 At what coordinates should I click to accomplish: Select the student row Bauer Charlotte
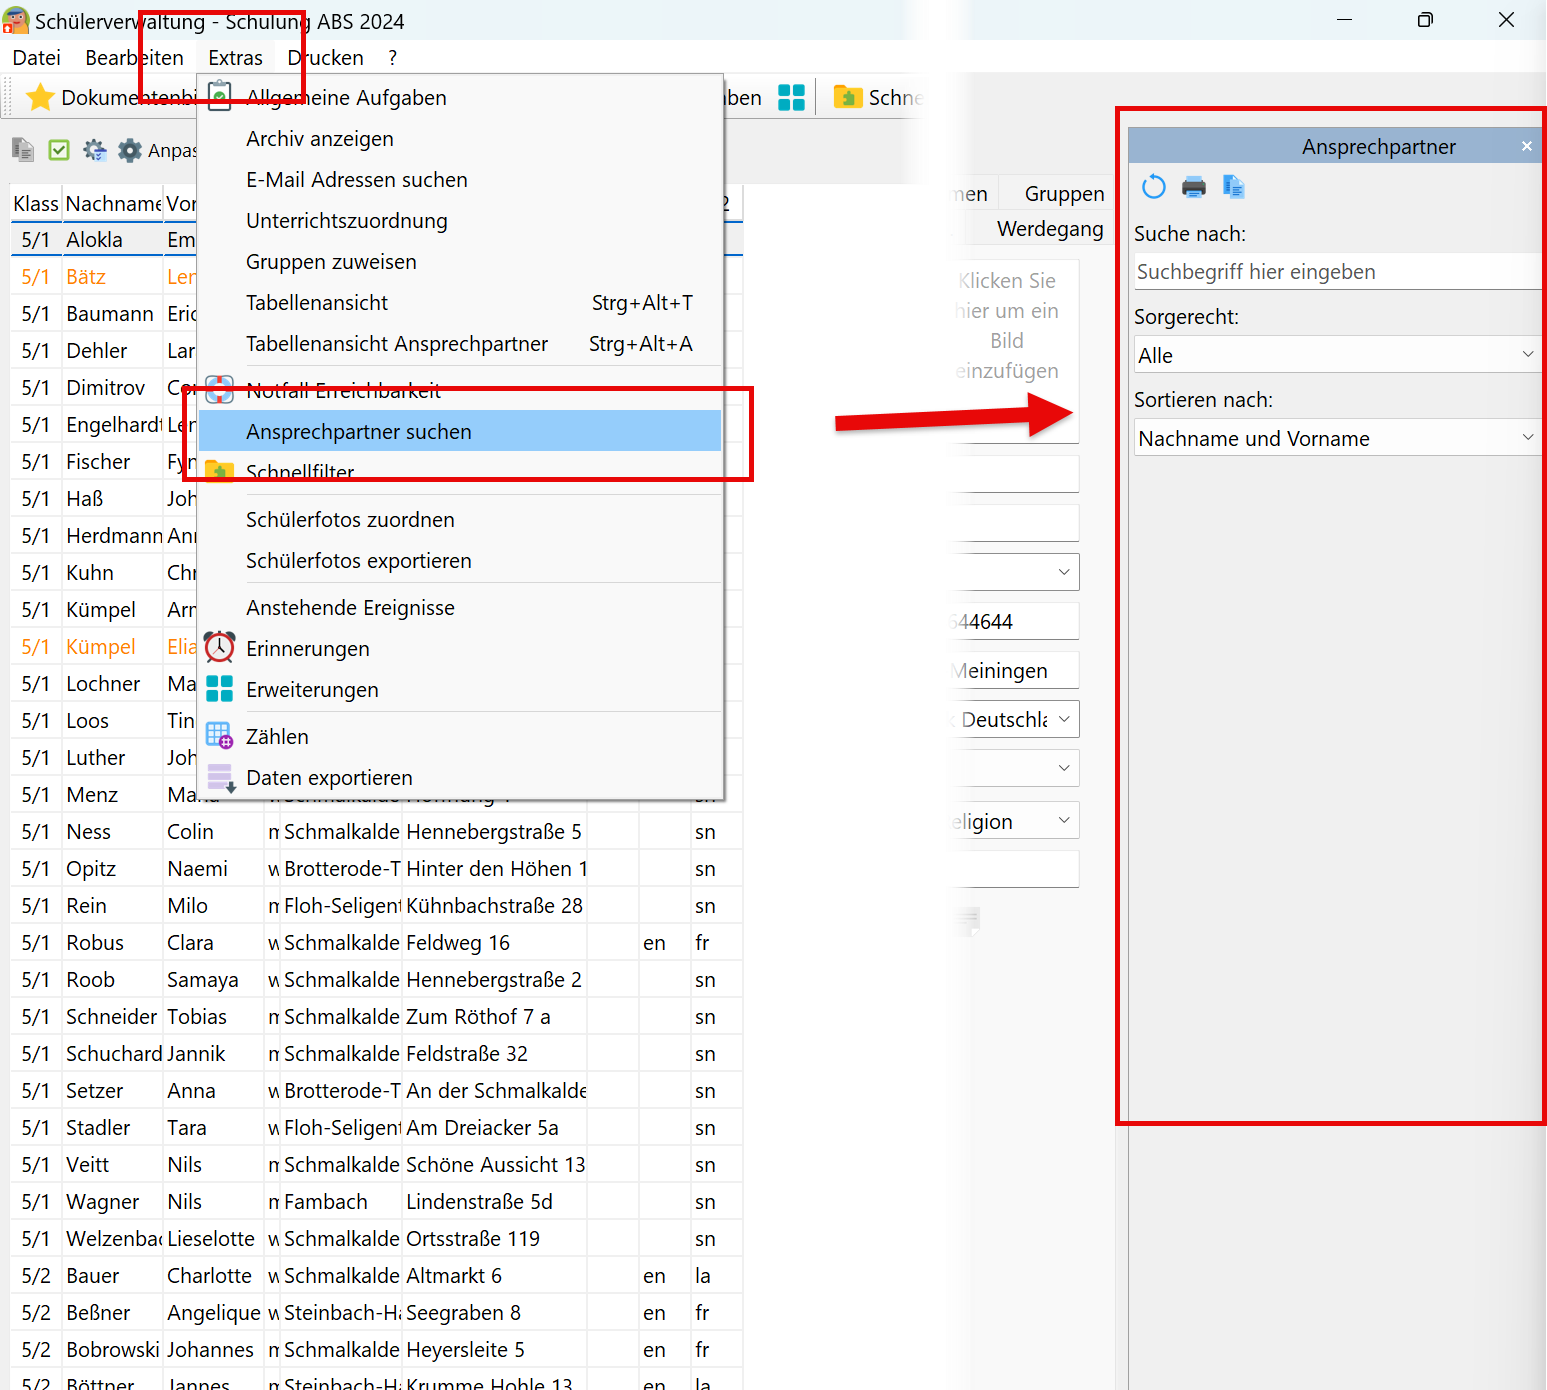[x=376, y=1275]
